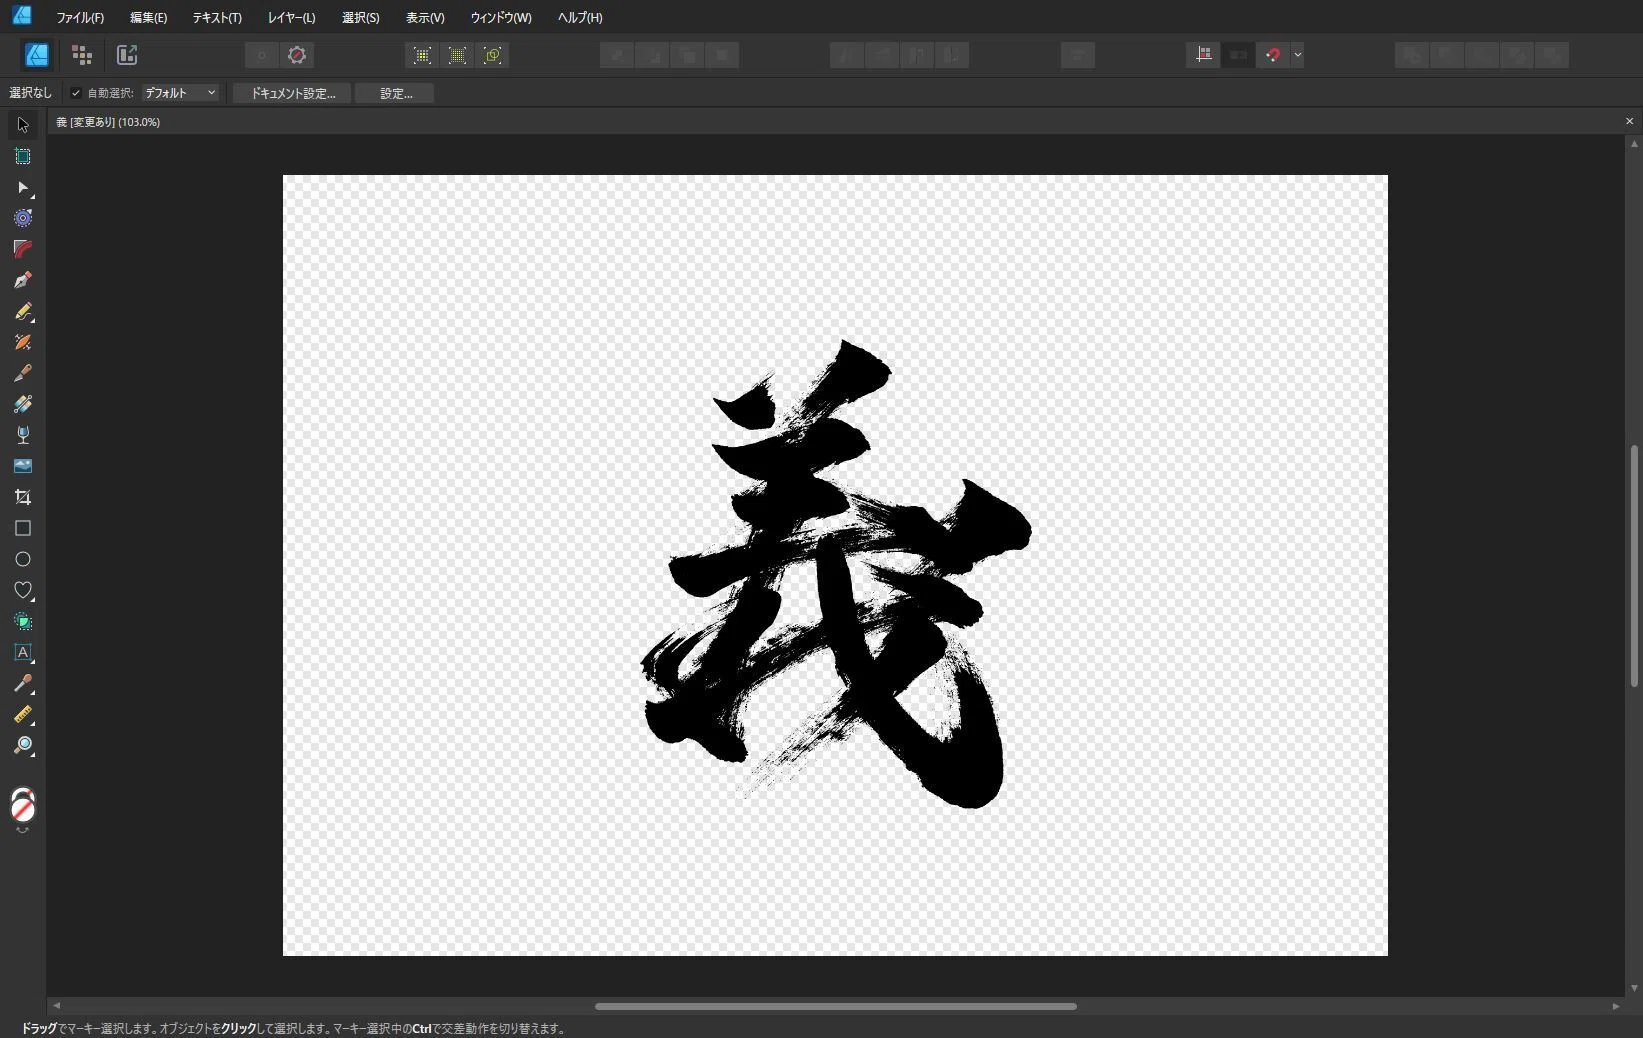Select the Node tool

[22, 187]
